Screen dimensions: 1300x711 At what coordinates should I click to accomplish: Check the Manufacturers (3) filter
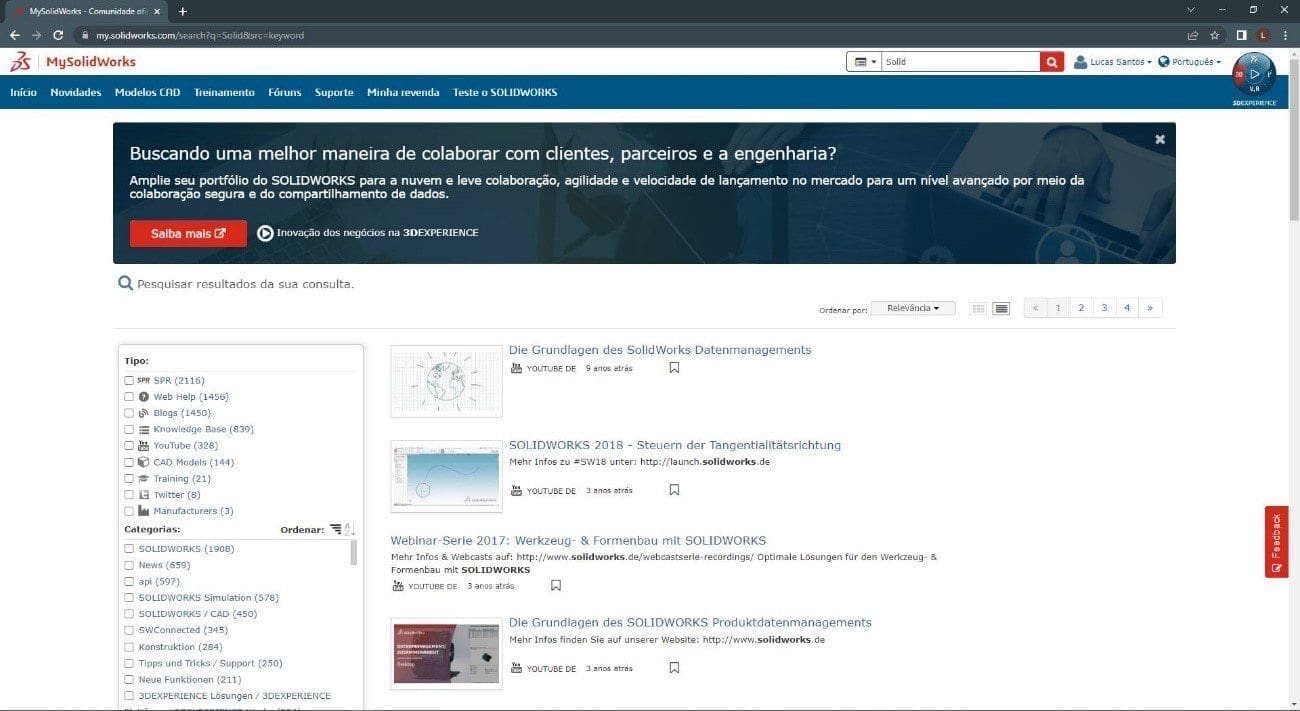tap(129, 511)
